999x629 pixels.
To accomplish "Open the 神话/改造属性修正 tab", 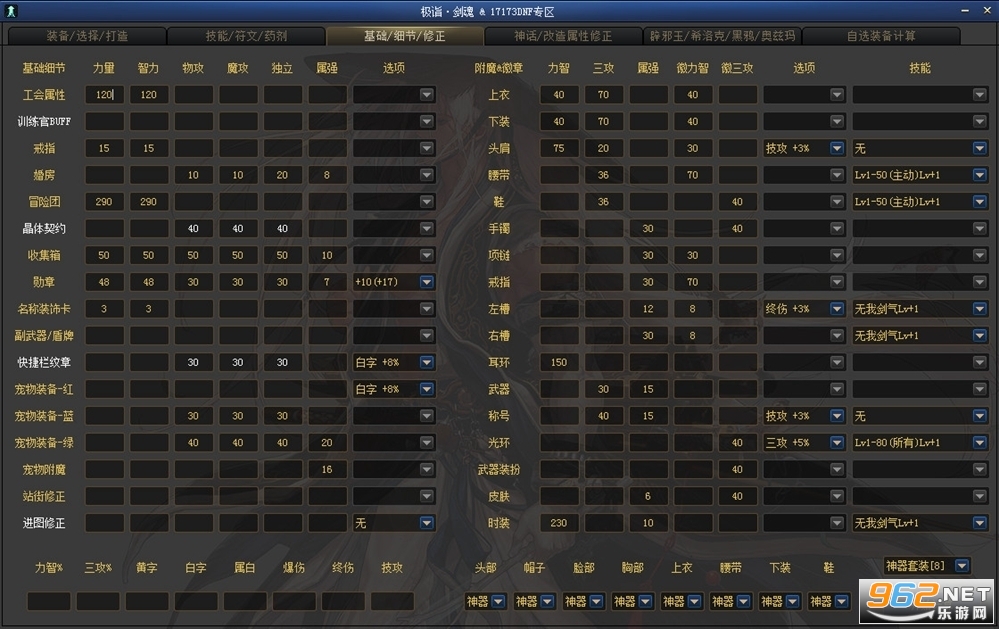I will (x=563, y=36).
